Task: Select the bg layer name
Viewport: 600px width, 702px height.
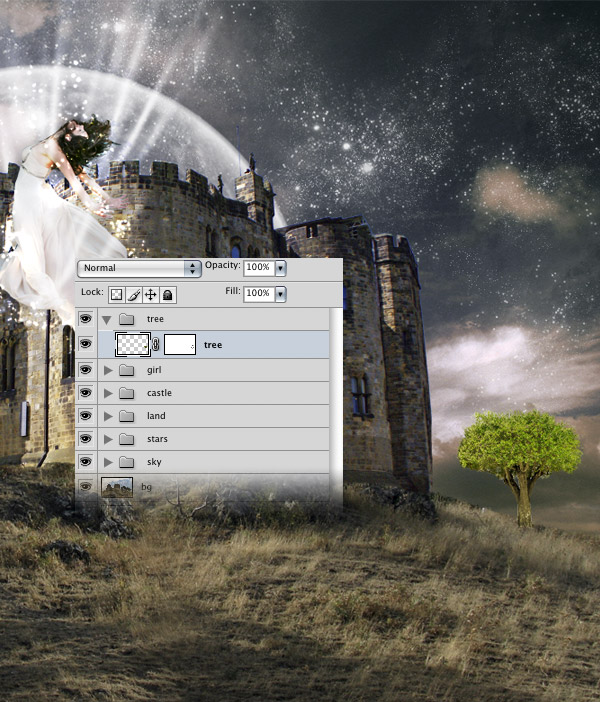Action: (x=146, y=487)
